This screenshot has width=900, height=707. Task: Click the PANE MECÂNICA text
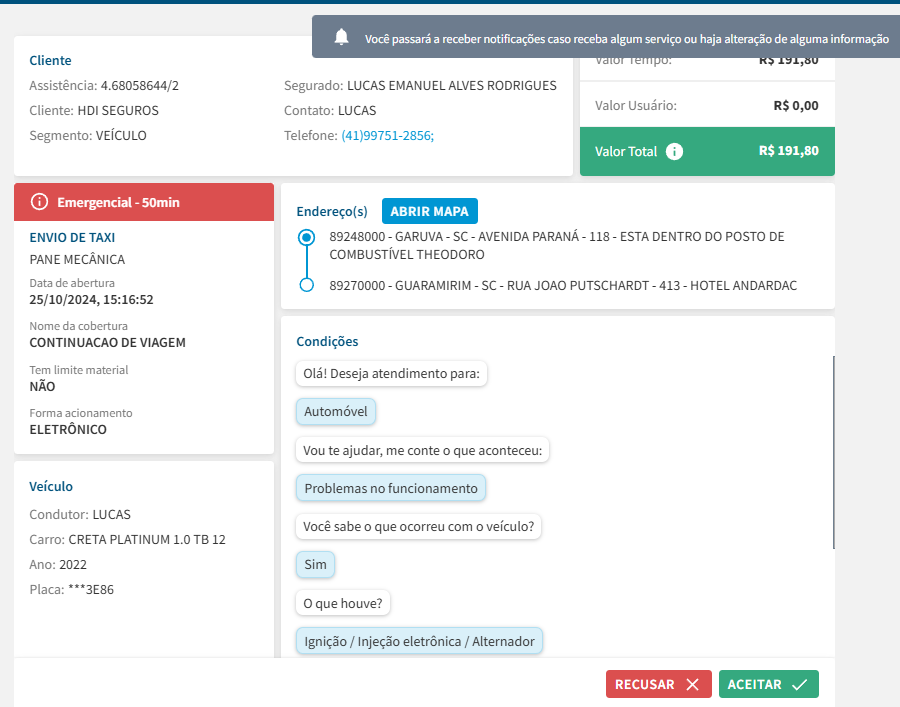(77, 259)
